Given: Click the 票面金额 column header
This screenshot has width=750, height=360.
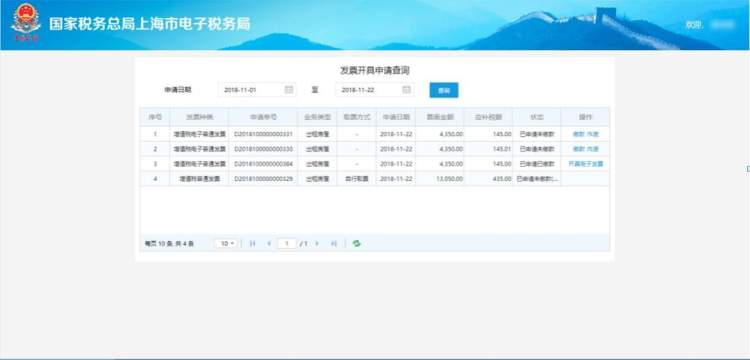Looking at the screenshot, I should [440, 117].
